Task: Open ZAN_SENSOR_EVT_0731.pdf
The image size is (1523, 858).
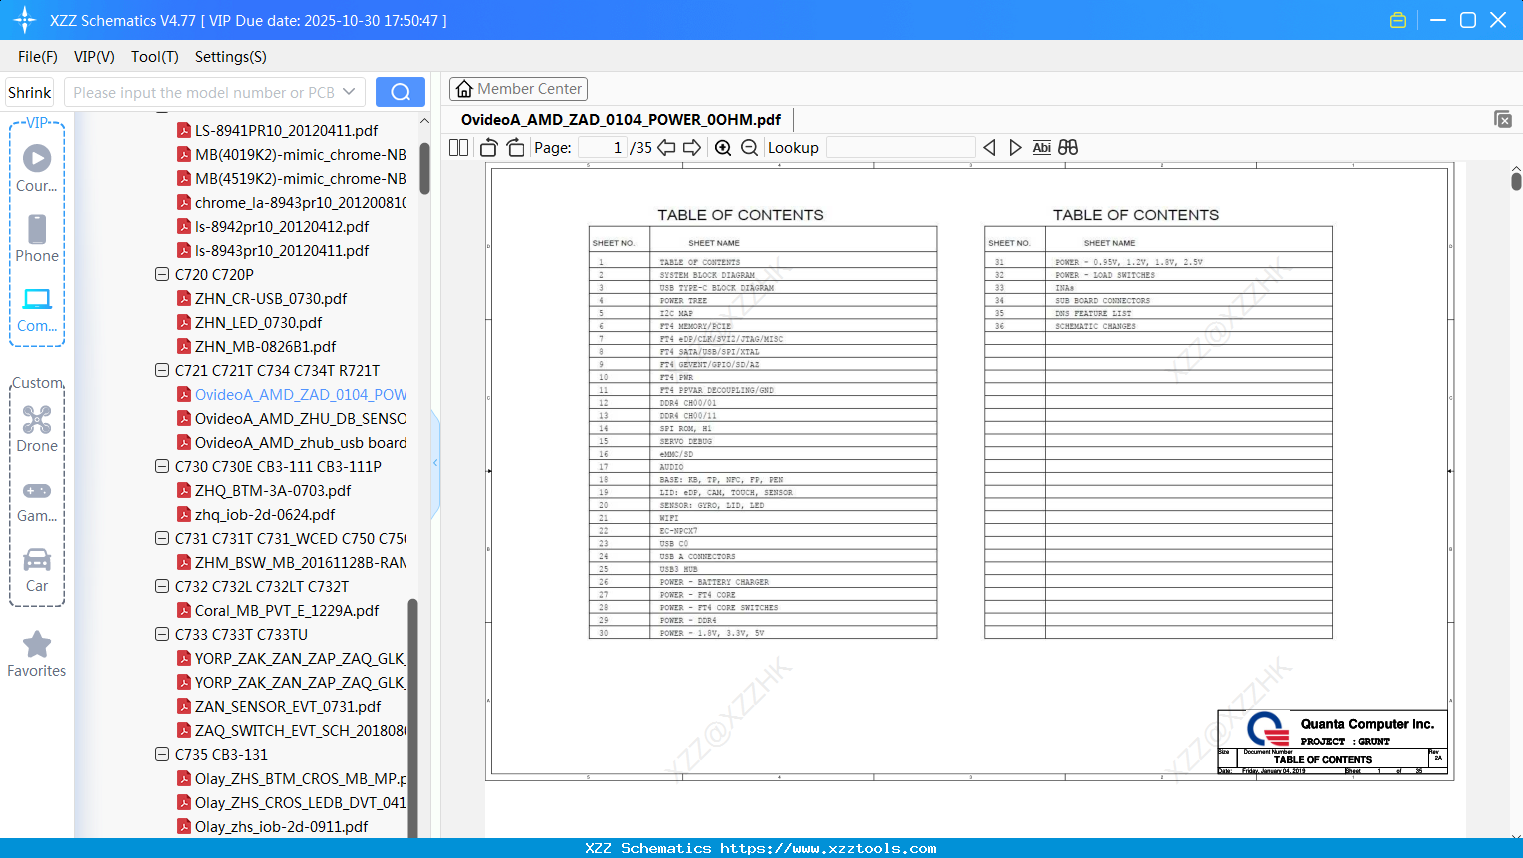Action: coord(288,706)
